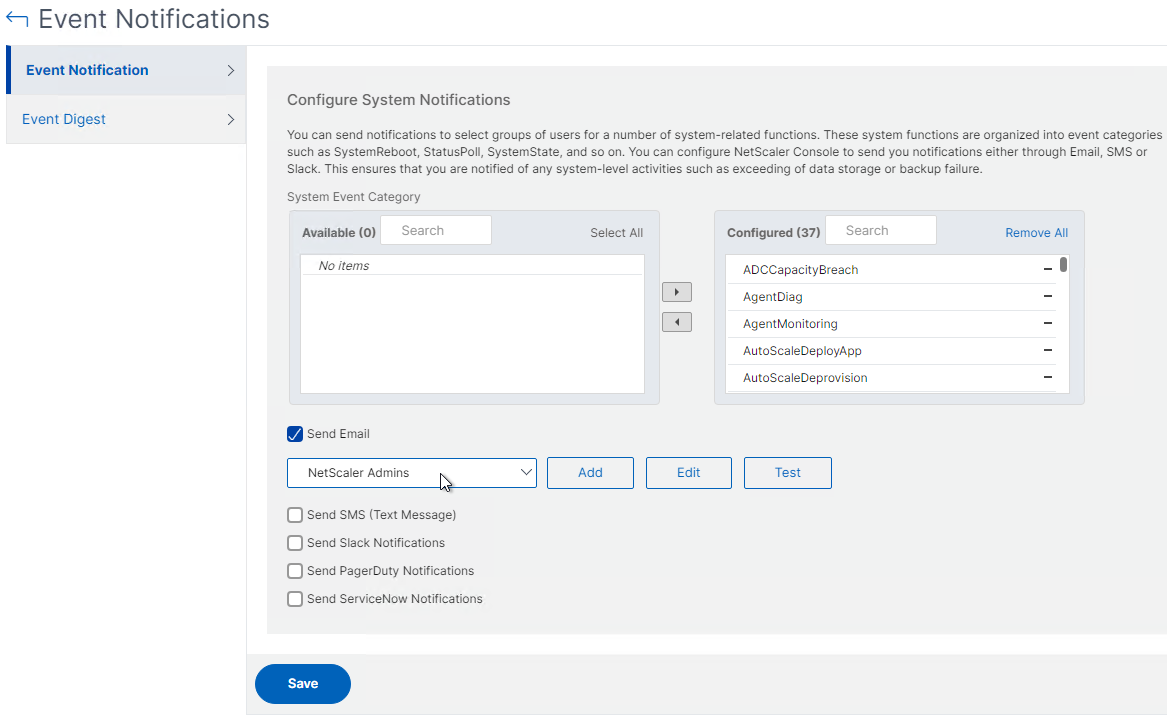Select AgentMonitoring in Configured list
This screenshot has width=1167, height=715.
coord(892,323)
